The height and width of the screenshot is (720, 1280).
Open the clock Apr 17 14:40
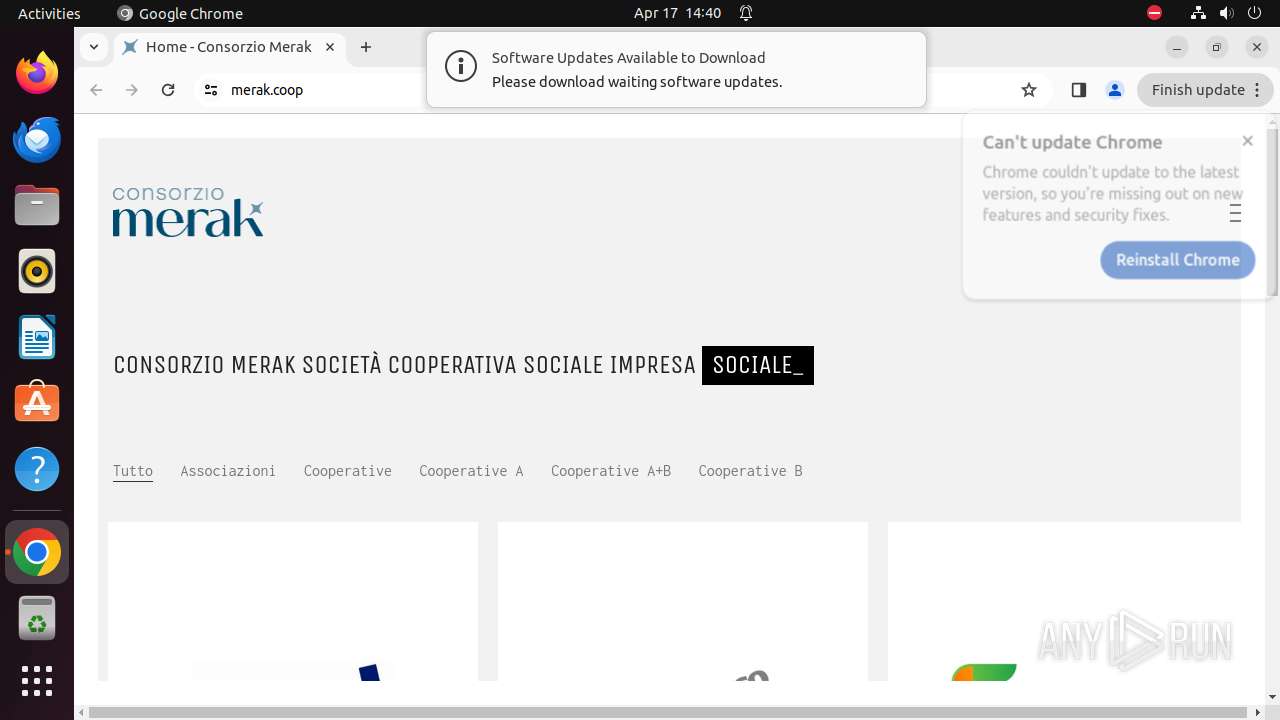(677, 13)
